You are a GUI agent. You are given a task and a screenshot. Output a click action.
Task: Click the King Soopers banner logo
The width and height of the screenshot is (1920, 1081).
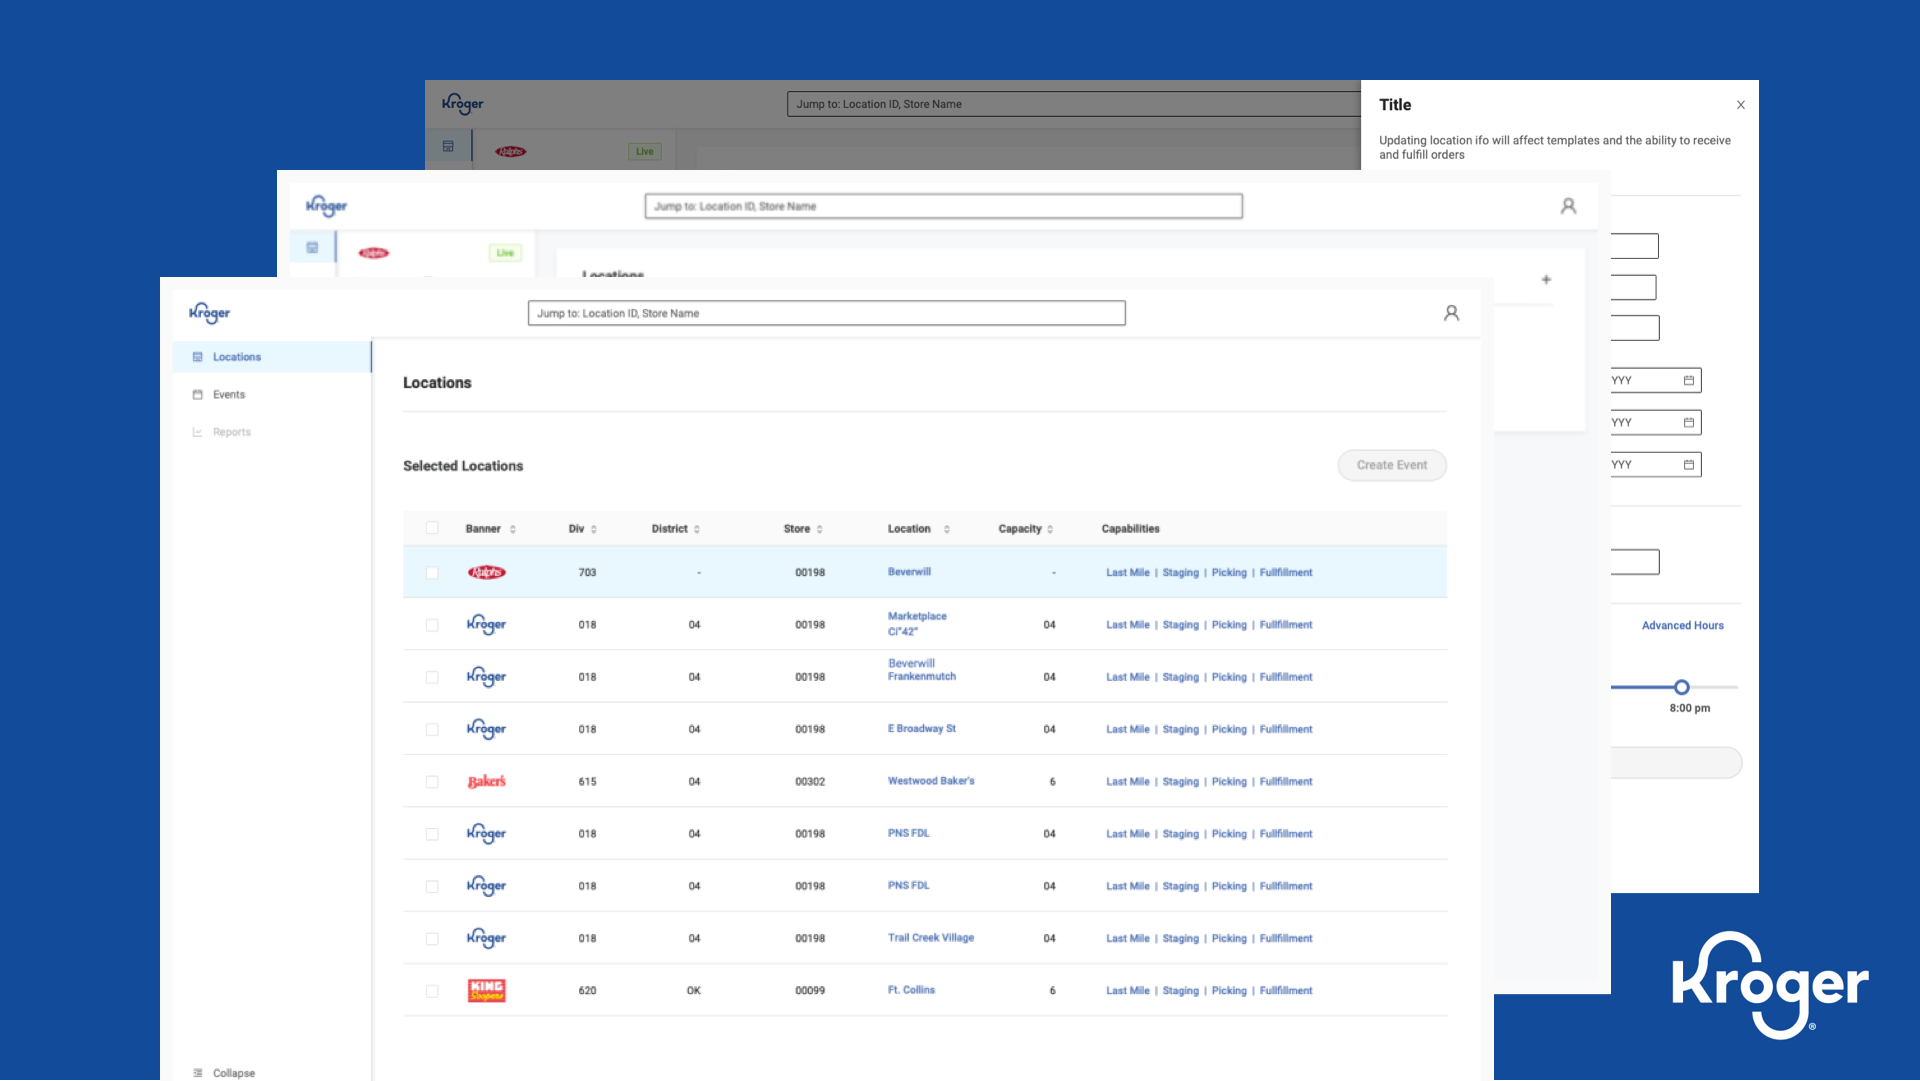coord(487,990)
